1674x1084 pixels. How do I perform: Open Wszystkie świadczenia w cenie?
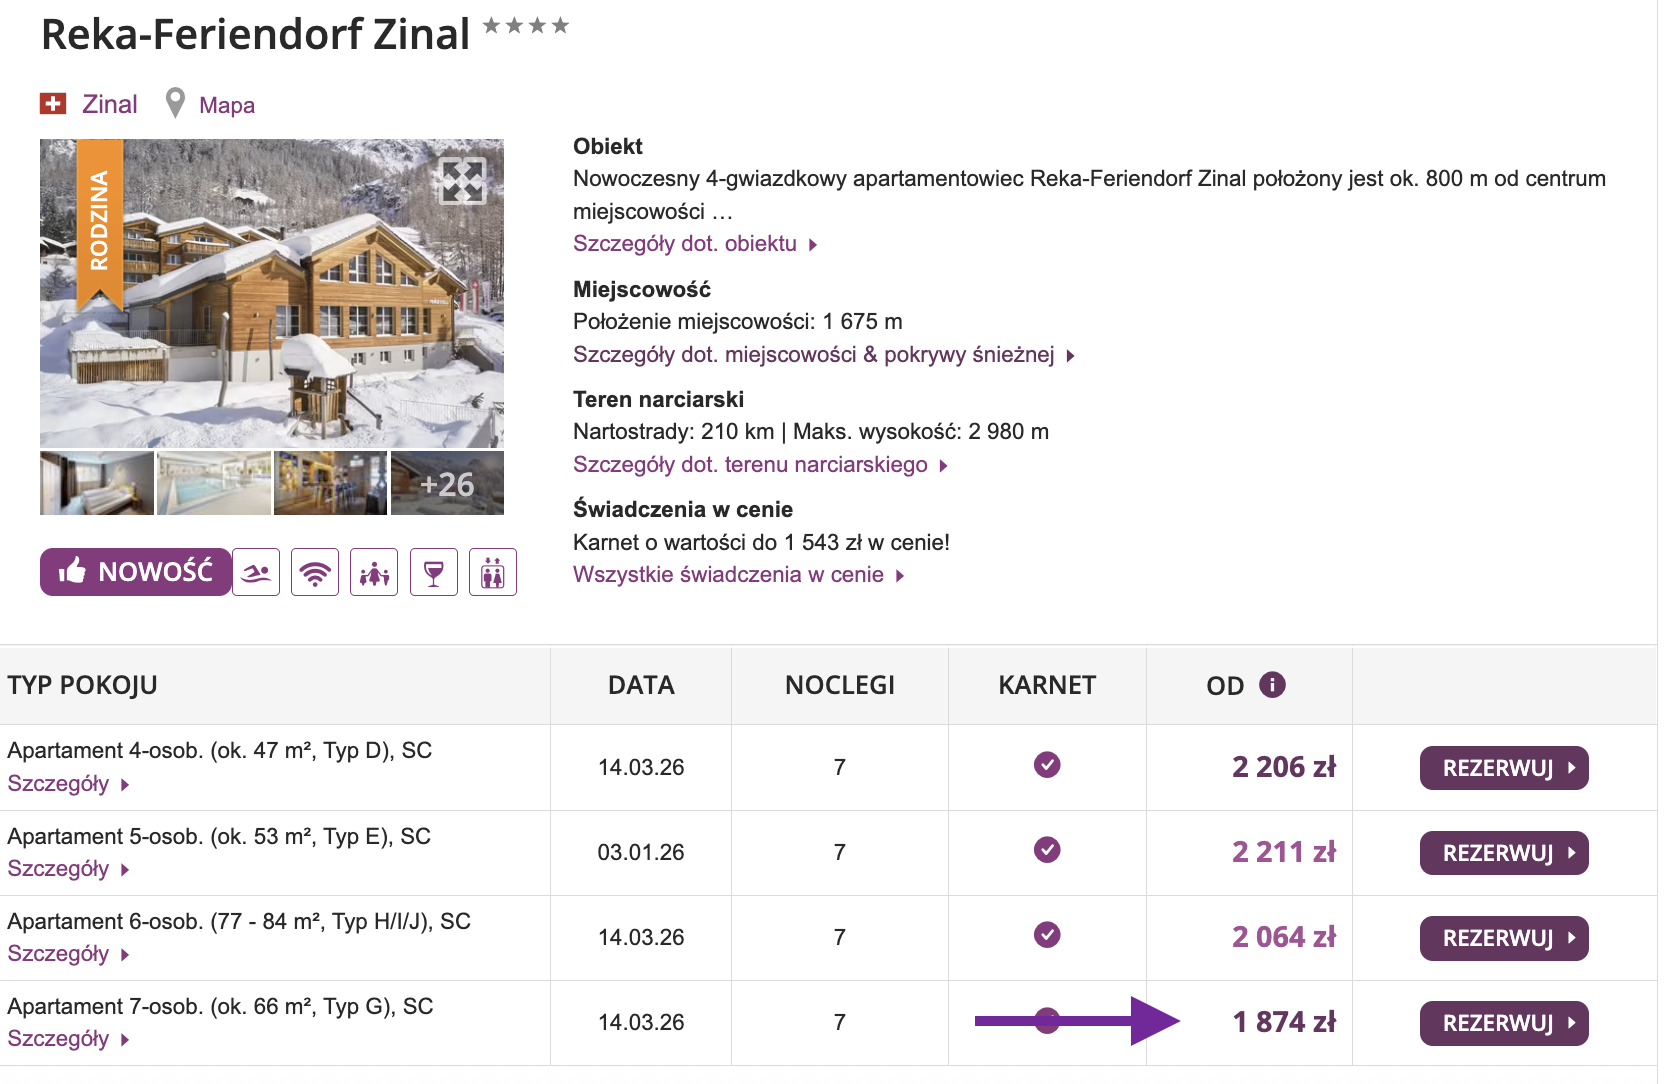pyautogui.click(x=728, y=574)
